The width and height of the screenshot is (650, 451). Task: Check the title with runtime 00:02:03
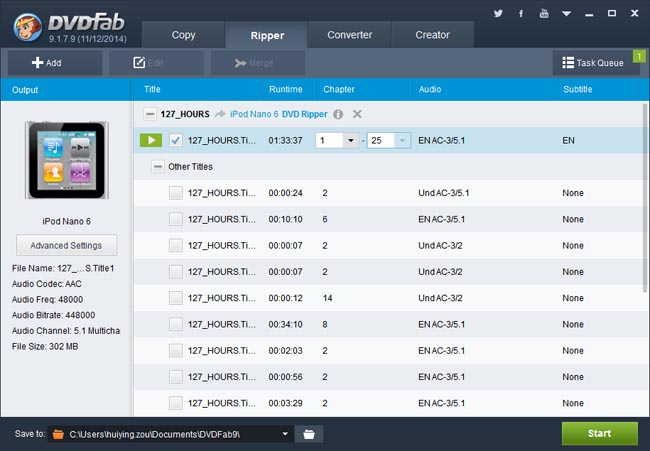176,350
